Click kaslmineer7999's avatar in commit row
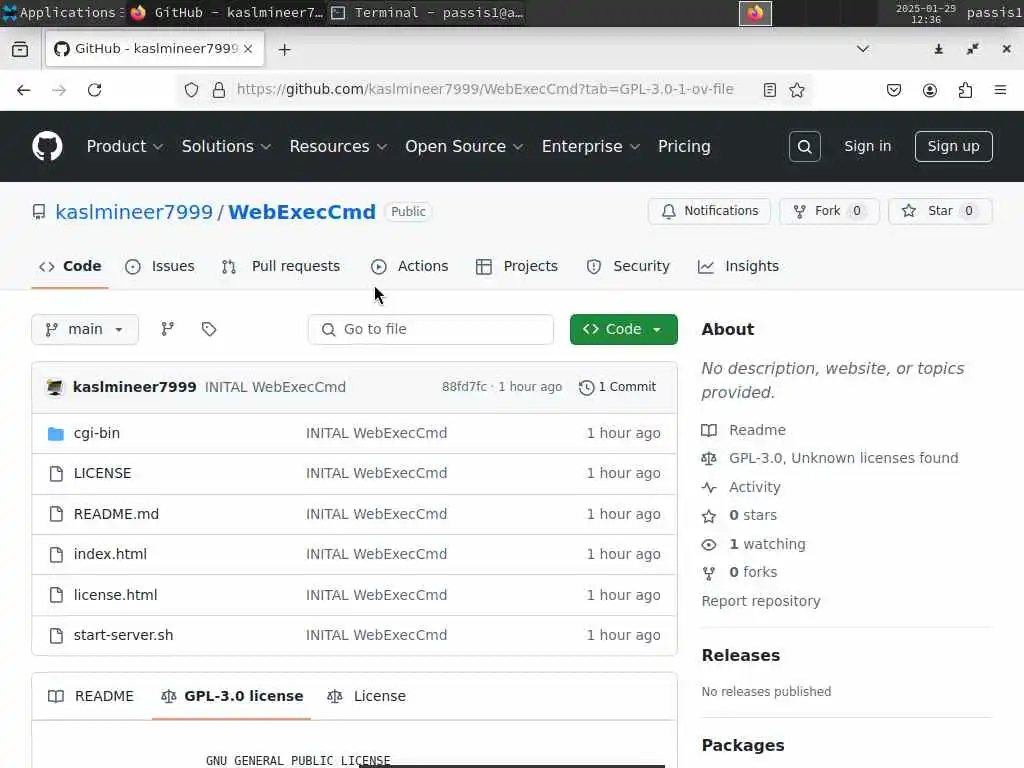Screen dimensions: 1024x768 pos(55,387)
